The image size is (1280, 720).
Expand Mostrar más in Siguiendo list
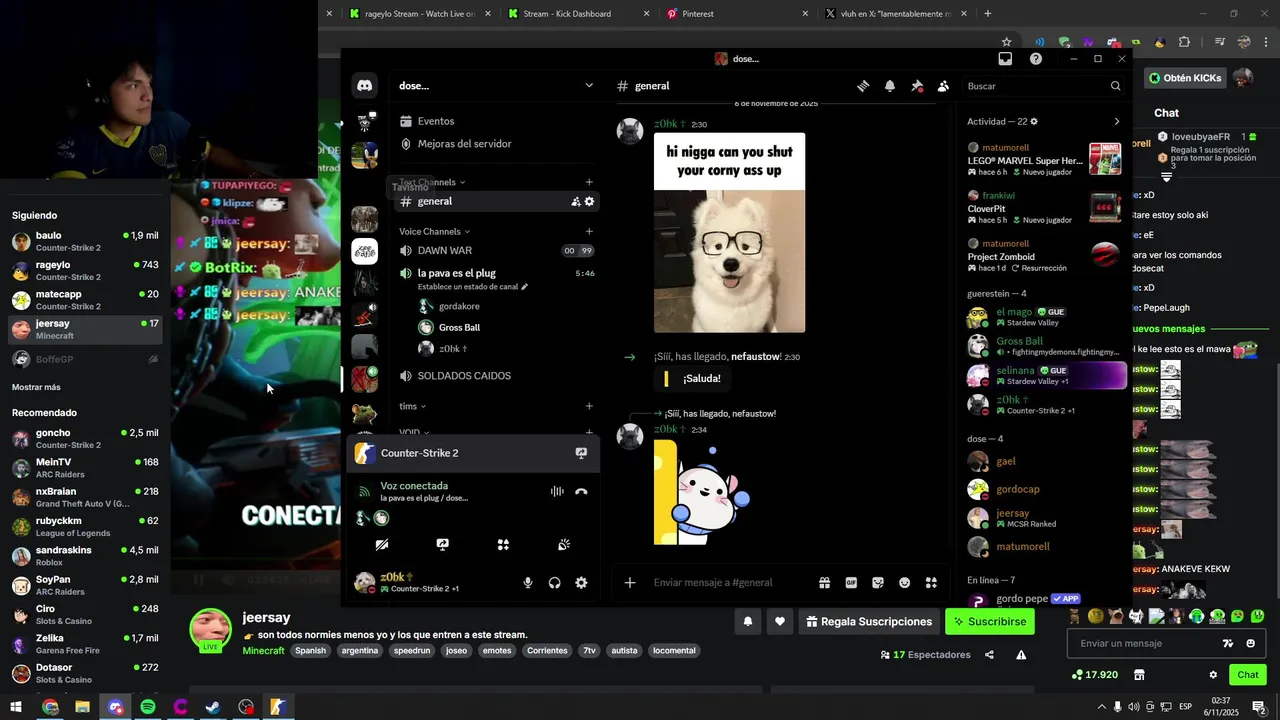pyautogui.click(x=36, y=387)
